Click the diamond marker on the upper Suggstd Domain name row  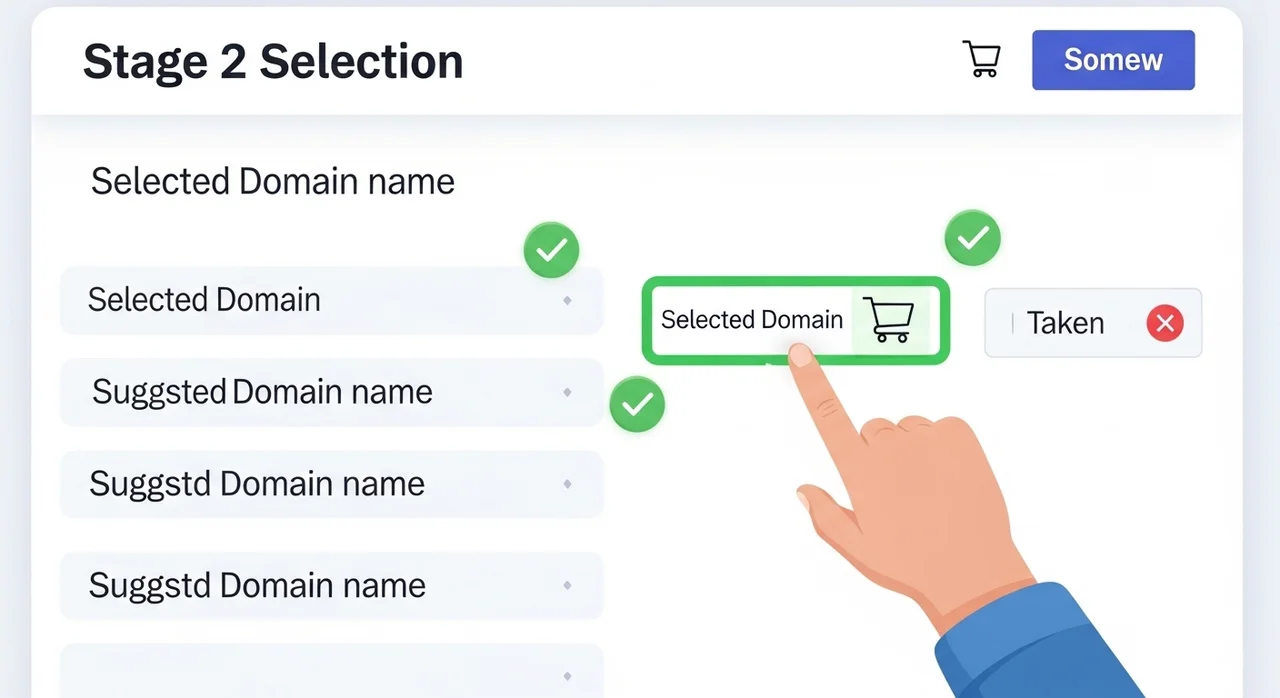pyautogui.click(x=567, y=484)
